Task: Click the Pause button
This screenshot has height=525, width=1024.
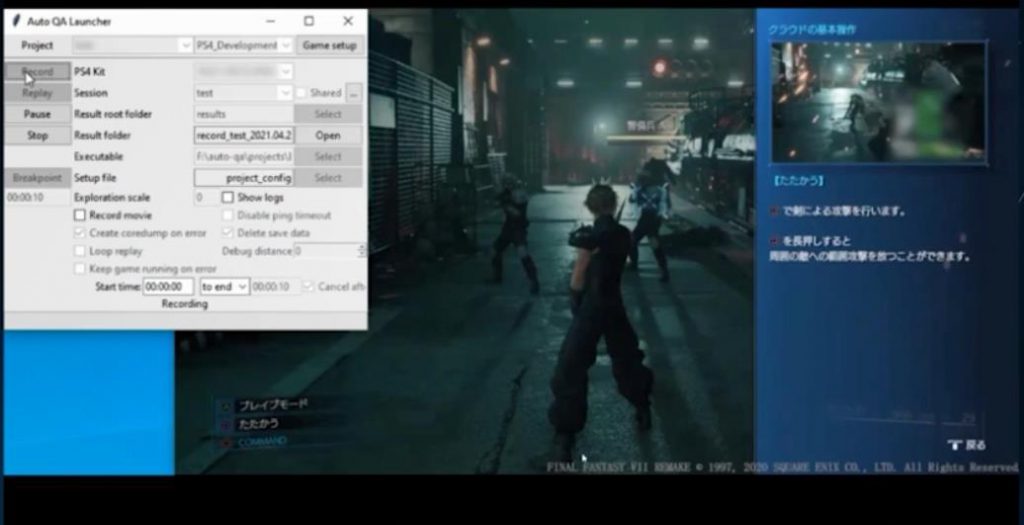Action: coord(37,114)
